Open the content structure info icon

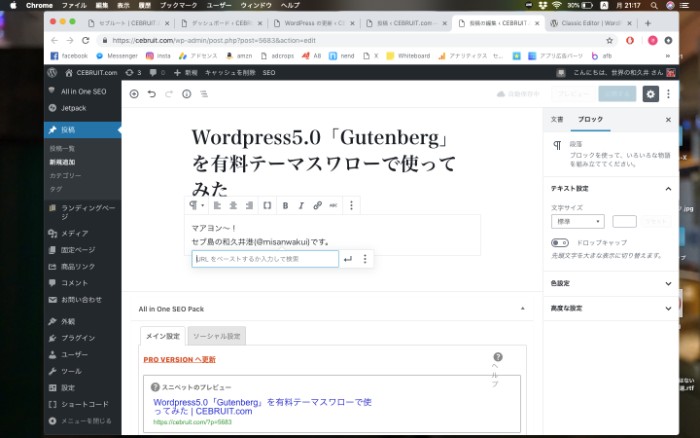click(186, 94)
